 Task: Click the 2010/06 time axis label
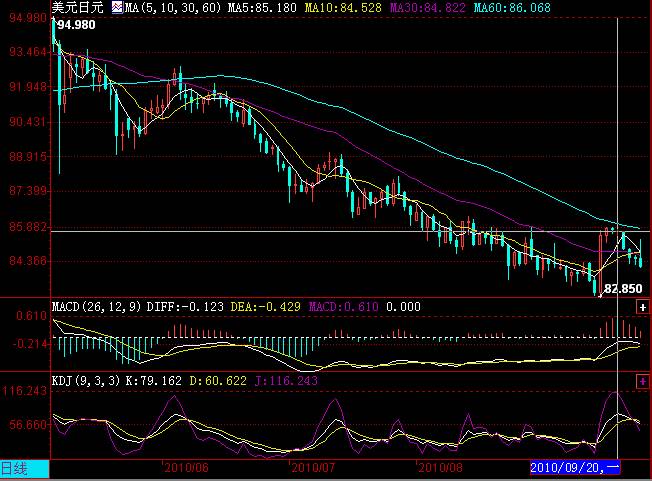coord(186,468)
